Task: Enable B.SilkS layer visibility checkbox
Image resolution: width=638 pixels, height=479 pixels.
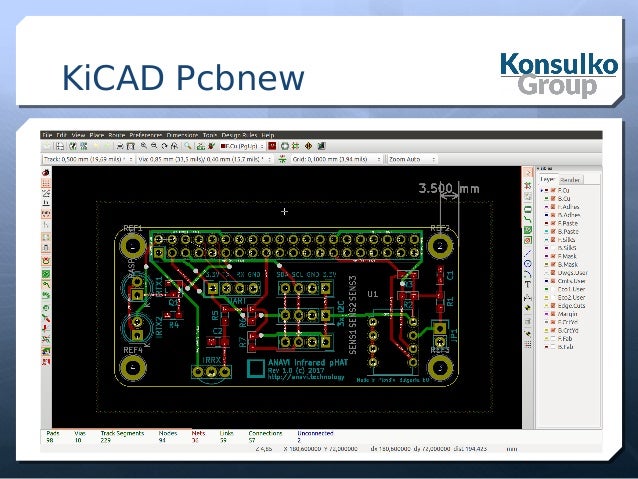Action: (553, 247)
